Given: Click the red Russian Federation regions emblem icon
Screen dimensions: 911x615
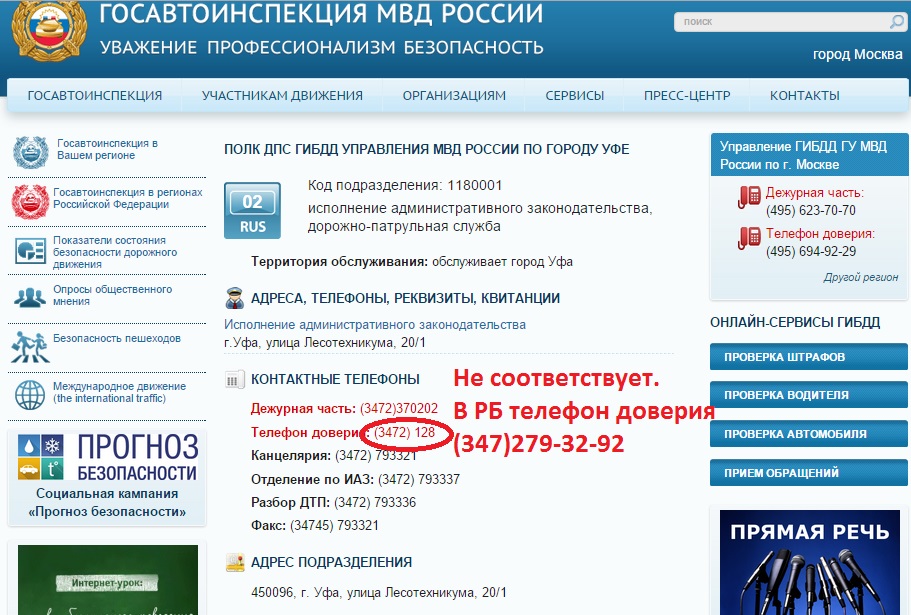Looking at the screenshot, I should pyautogui.click(x=30, y=202).
